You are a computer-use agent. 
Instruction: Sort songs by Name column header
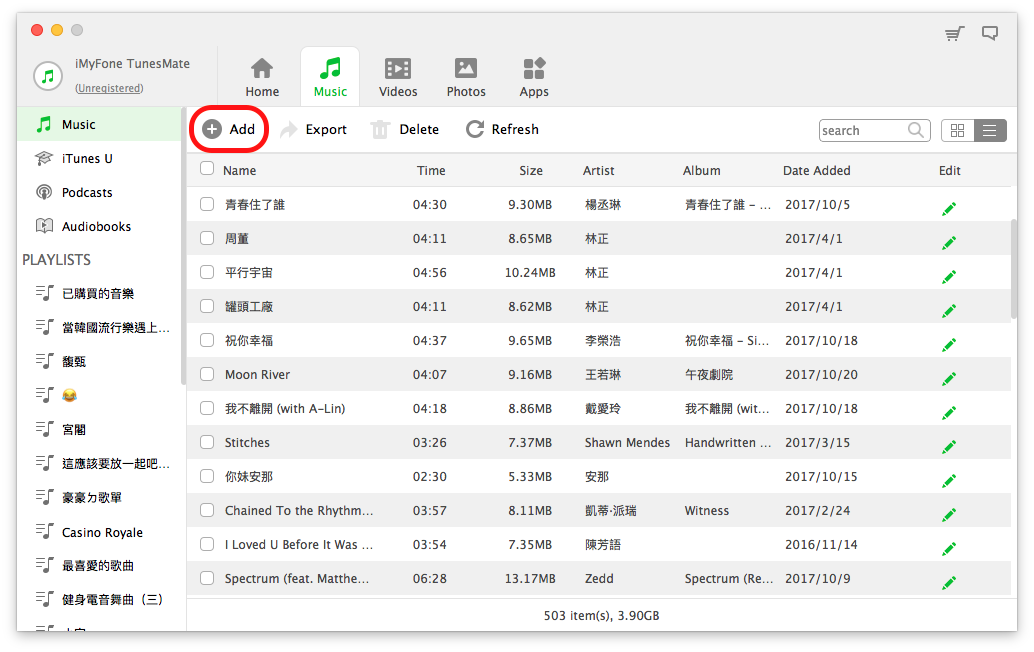click(239, 171)
